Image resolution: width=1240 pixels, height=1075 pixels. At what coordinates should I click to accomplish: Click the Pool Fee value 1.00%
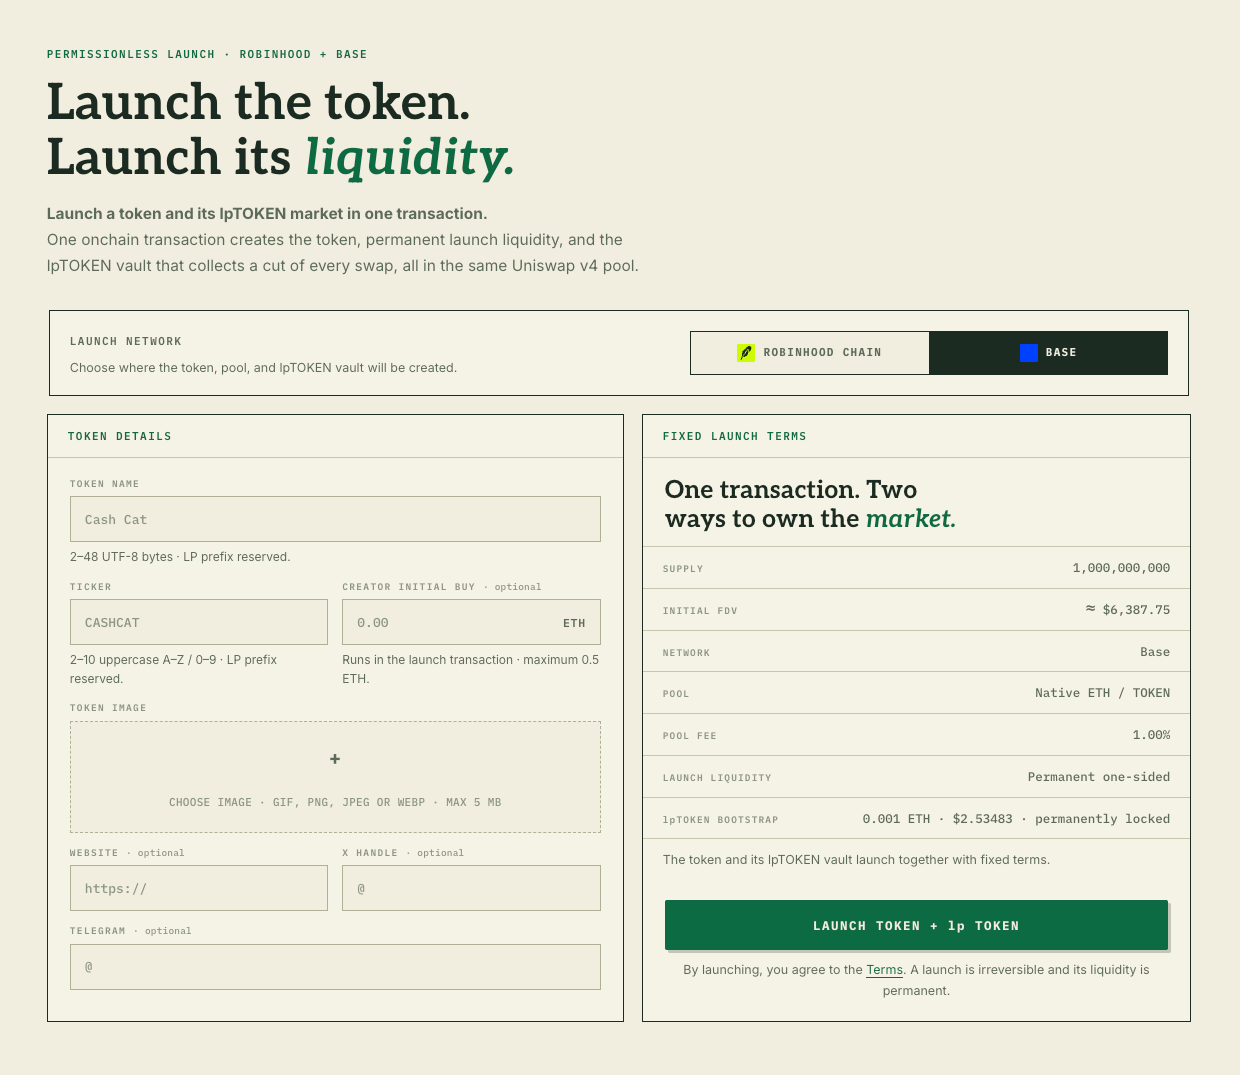coord(1151,735)
